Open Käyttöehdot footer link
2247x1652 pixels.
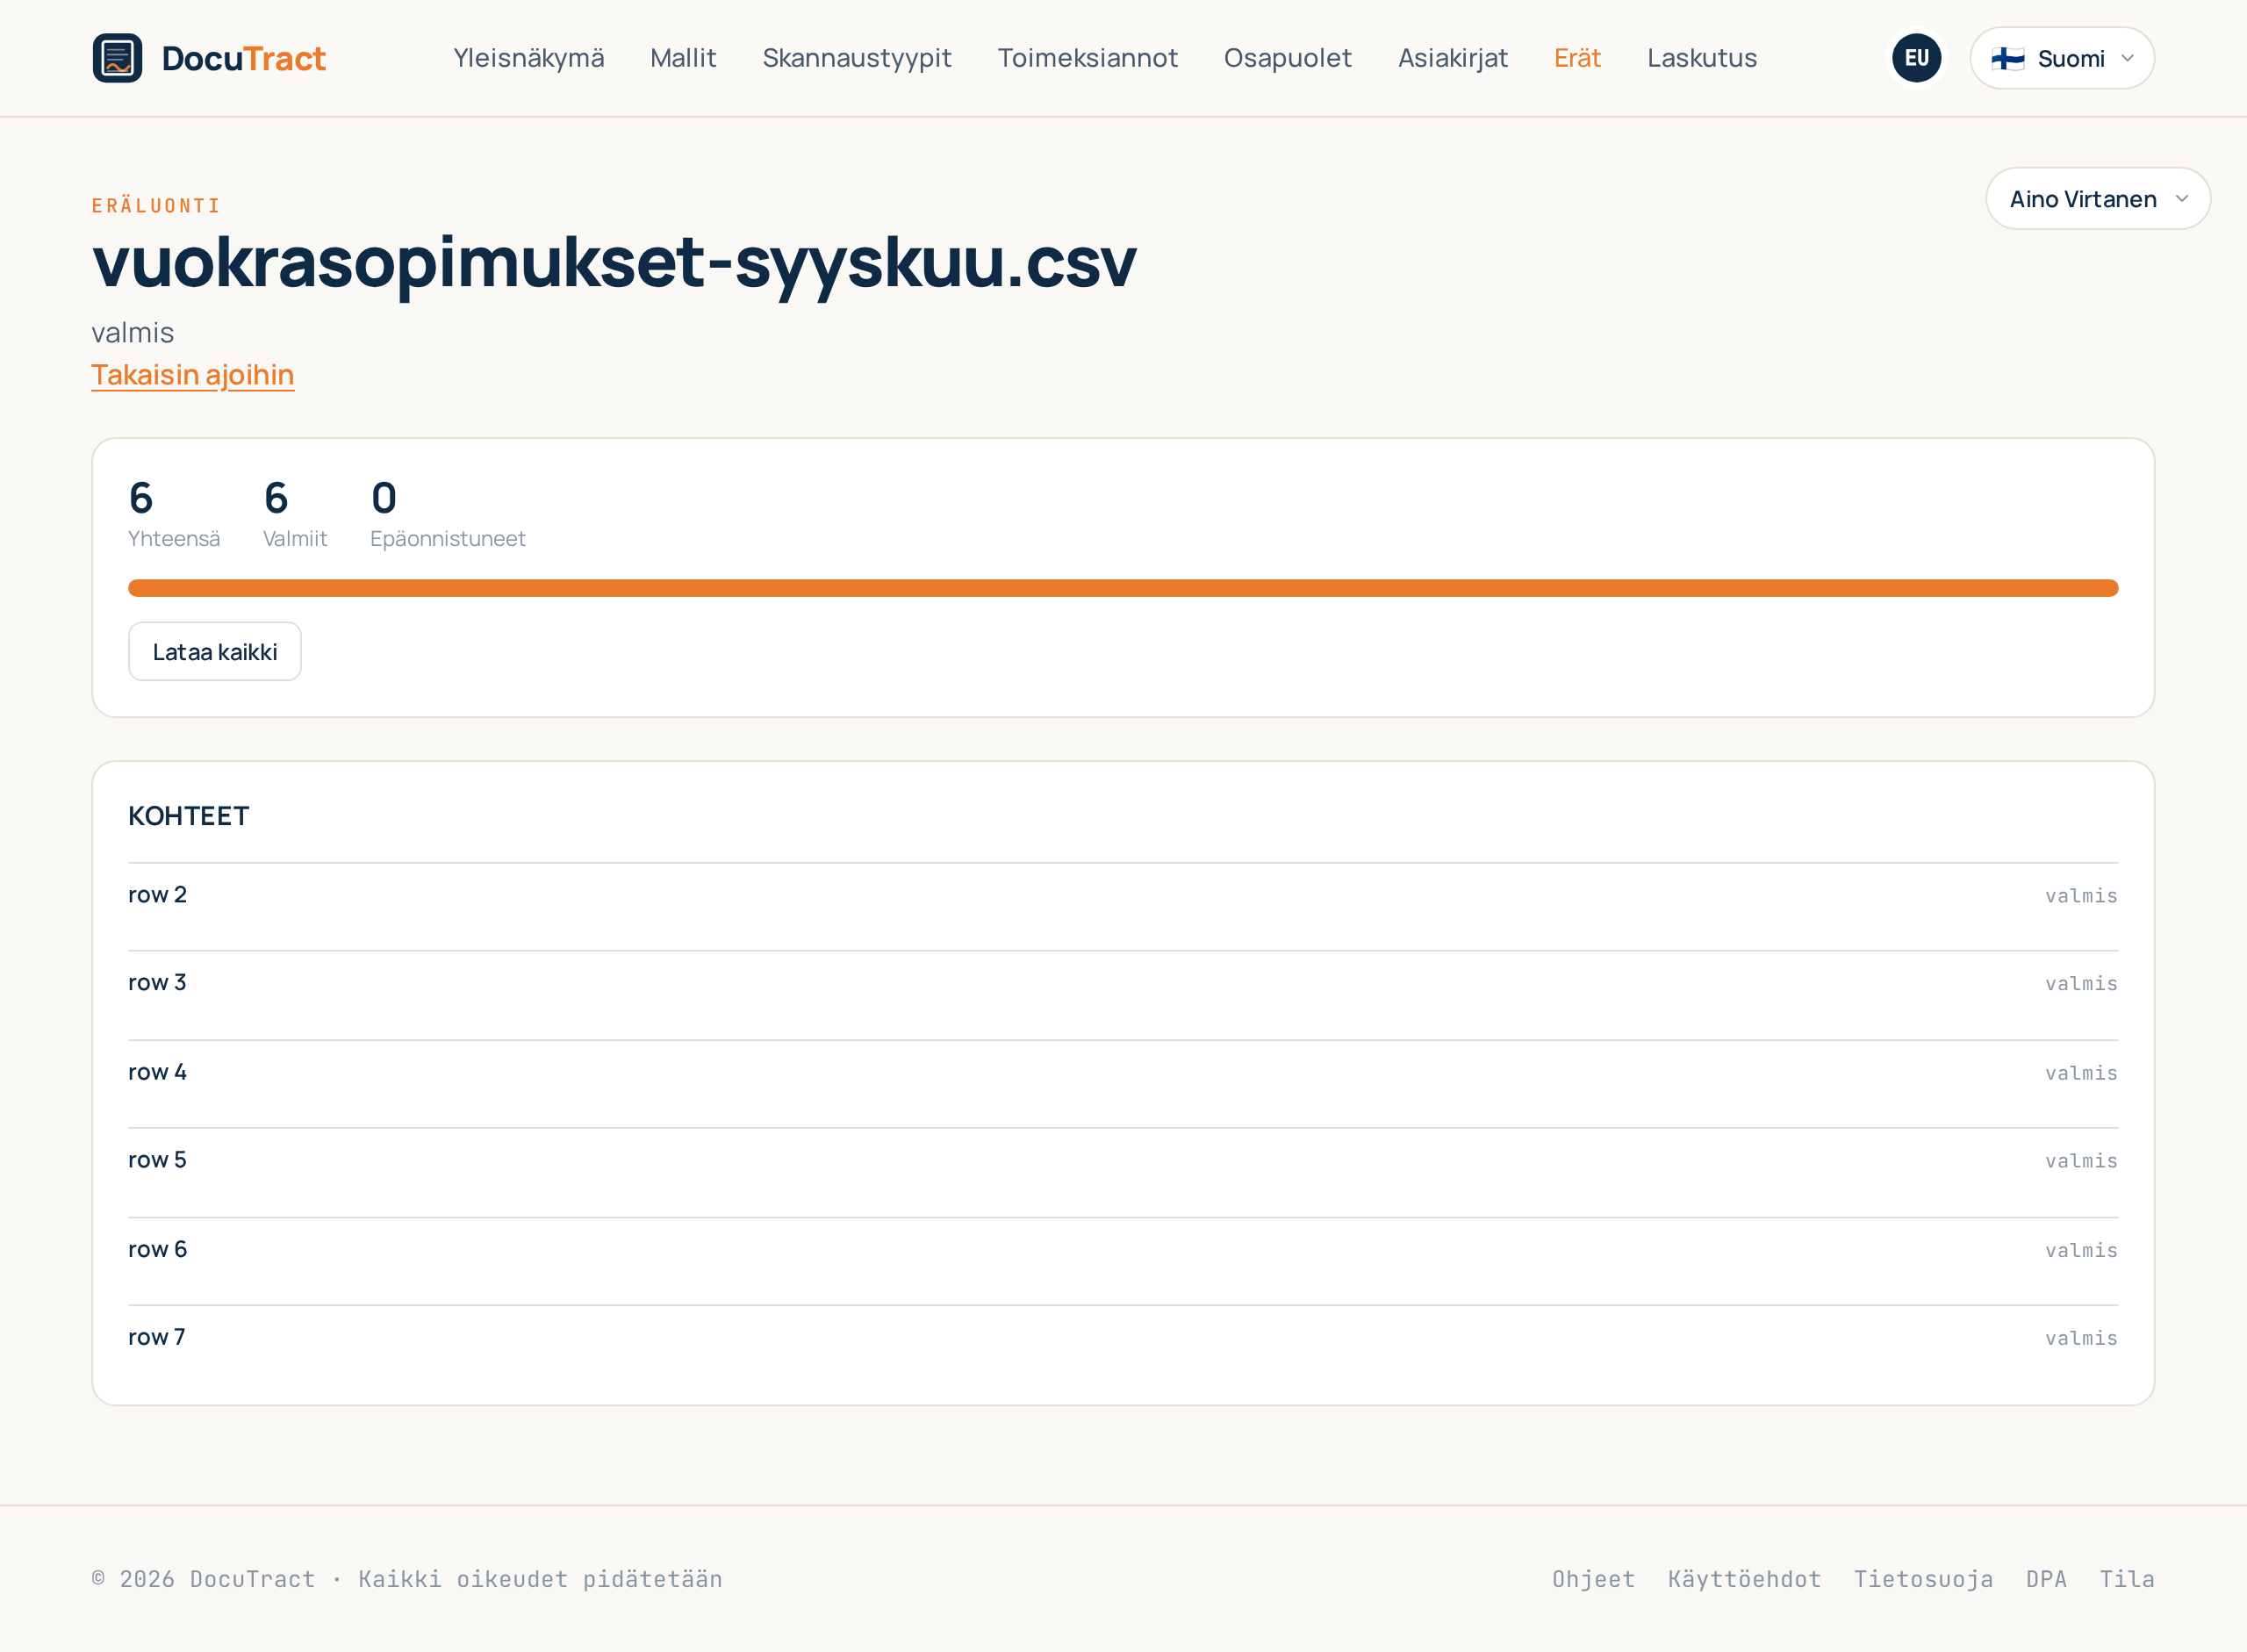[1744, 1579]
